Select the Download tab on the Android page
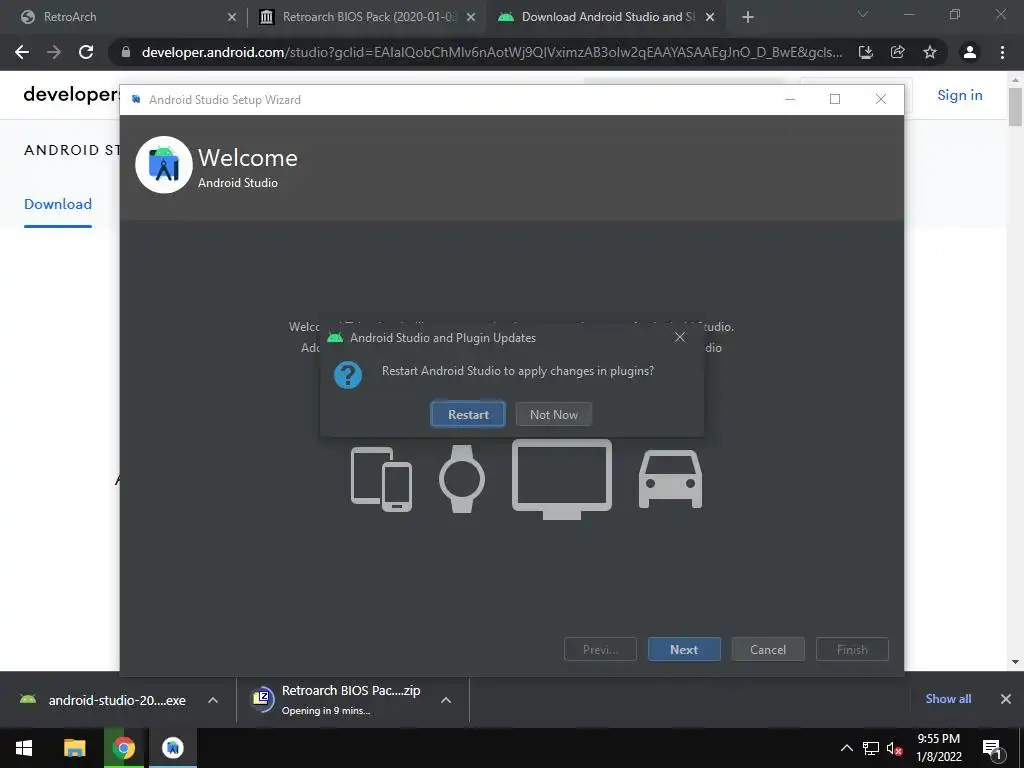The height and width of the screenshot is (768, 1024). pyautogui.click(x=57, y=204)
